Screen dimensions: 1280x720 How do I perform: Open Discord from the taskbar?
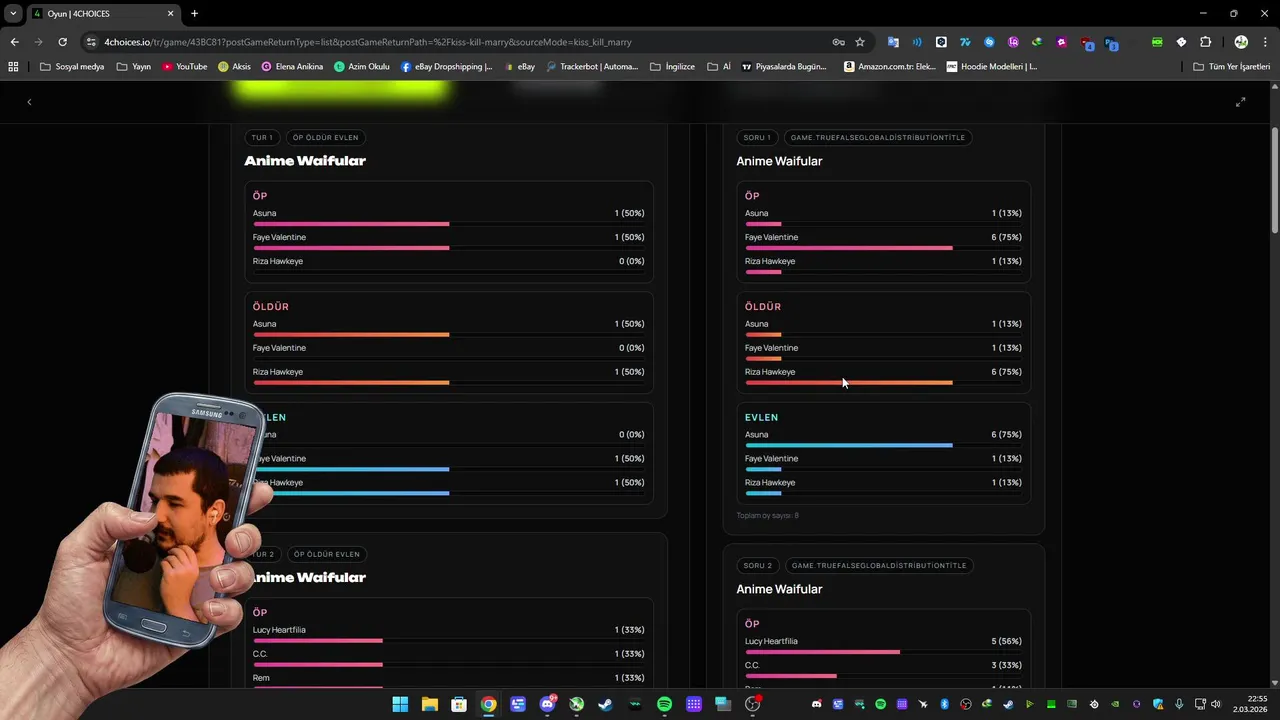pyautogui.click(x=547, y=704)
